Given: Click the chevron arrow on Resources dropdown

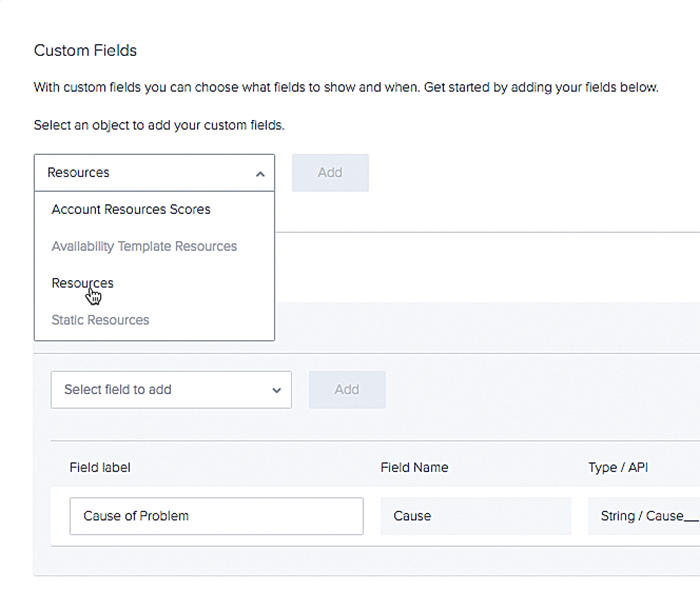Looking at the screenshot, I should pos(260,174).
